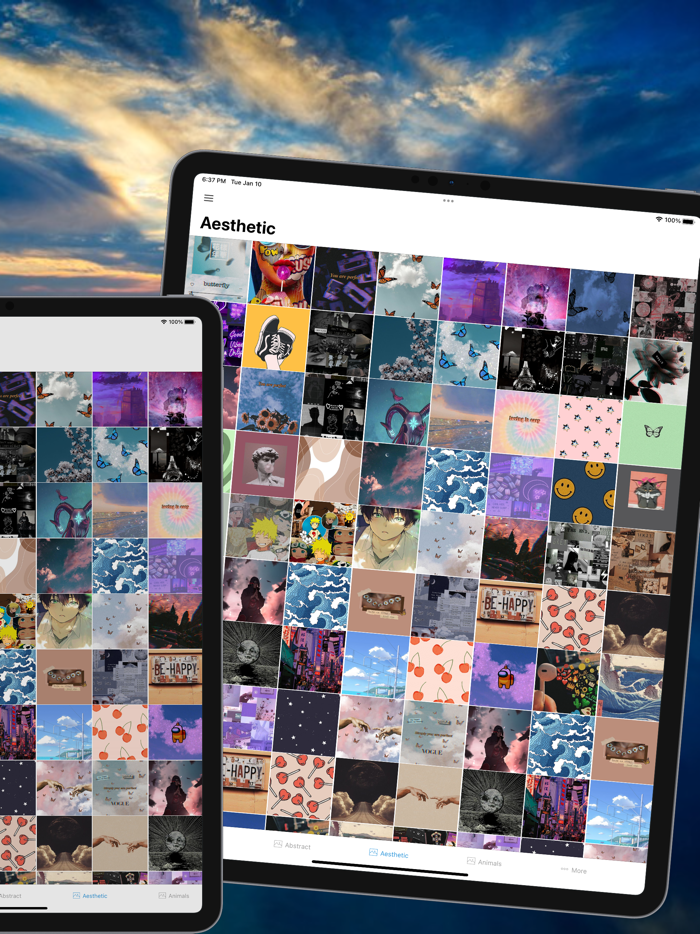Select pink-cloud Creation of Adam hands on large iPad
This screenshot has width=700, height=934.
[369, 727]
